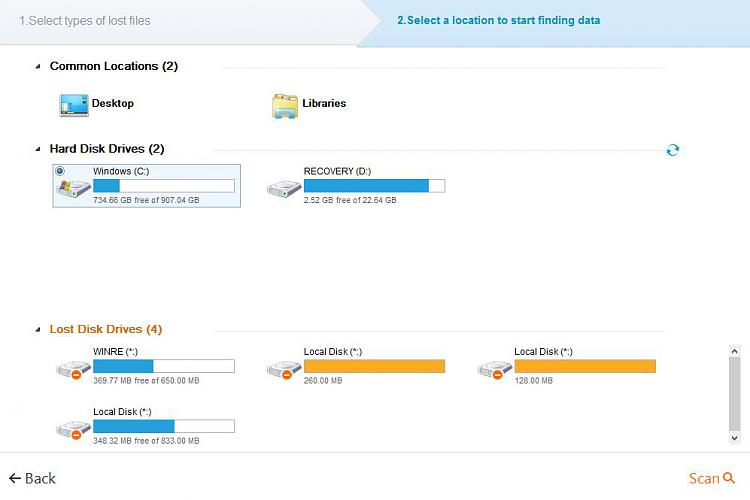Click the orange bar of 260.00 MB disk

(375, 366)
